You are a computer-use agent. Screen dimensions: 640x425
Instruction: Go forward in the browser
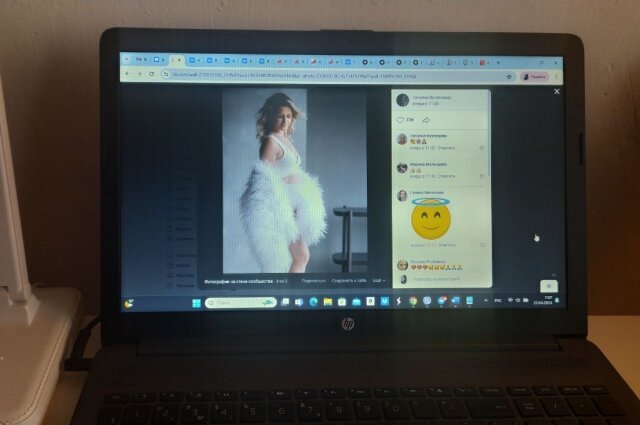coord(139,74)
